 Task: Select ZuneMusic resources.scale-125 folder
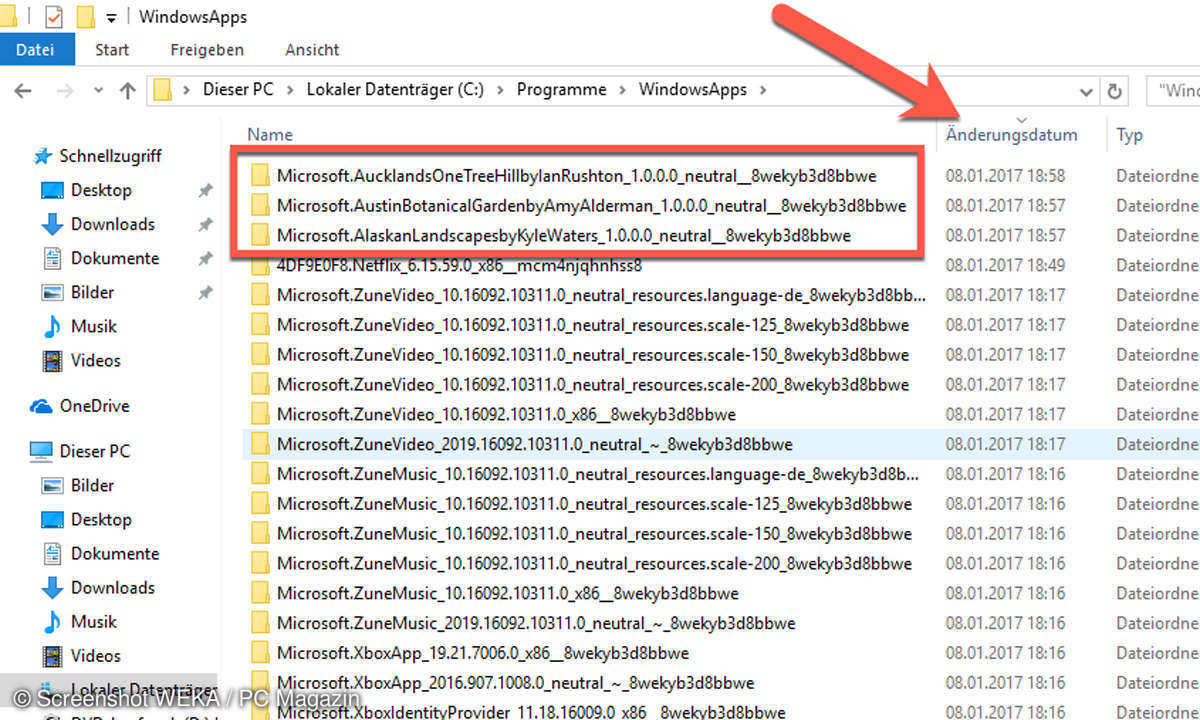coord(595,504)
